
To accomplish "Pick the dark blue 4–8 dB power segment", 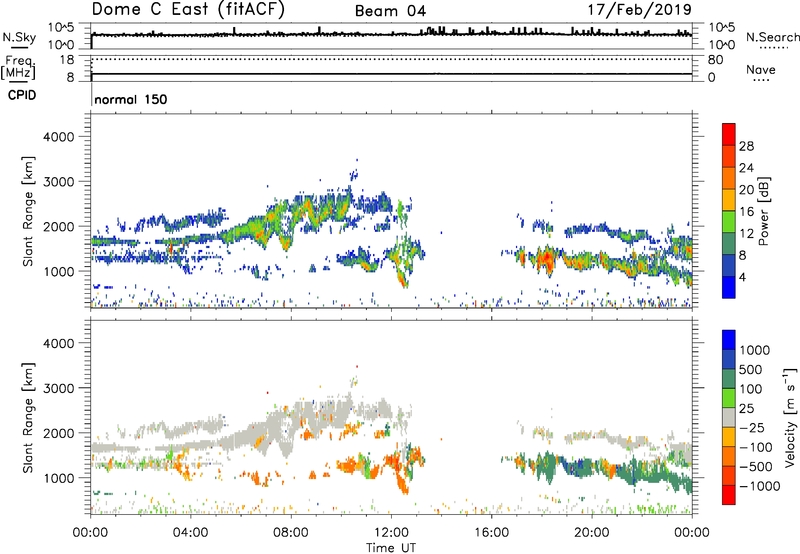I will [x=729, y=265].
